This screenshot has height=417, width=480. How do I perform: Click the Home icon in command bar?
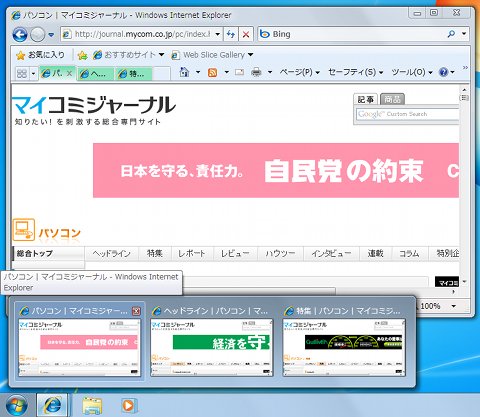coord(184,72)
